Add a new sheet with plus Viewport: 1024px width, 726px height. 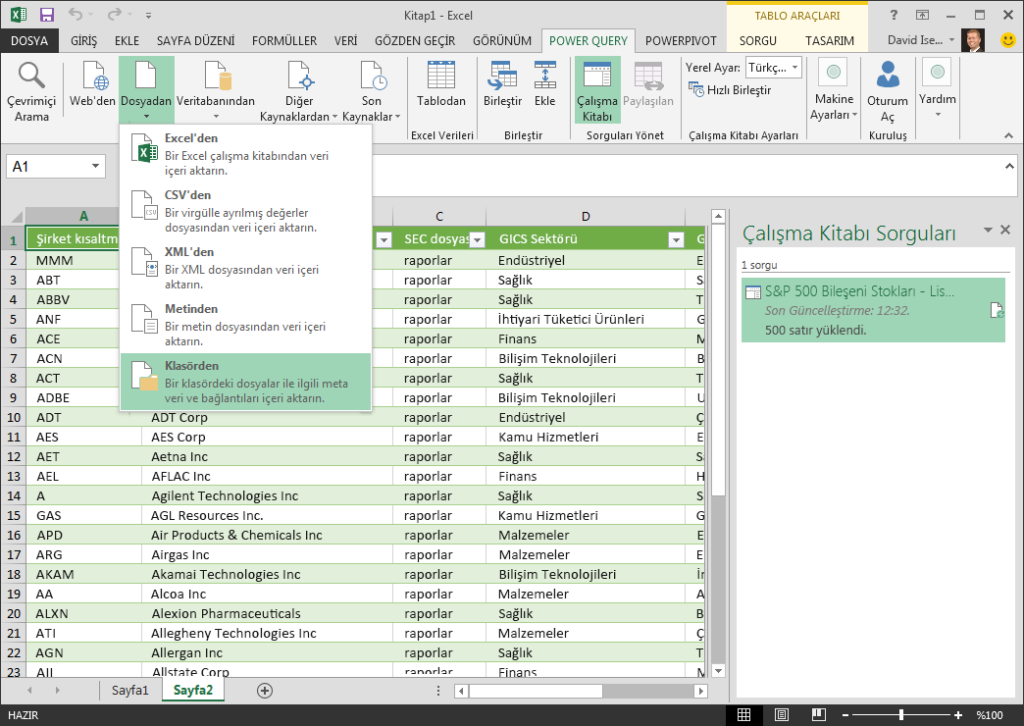point(264,691)
